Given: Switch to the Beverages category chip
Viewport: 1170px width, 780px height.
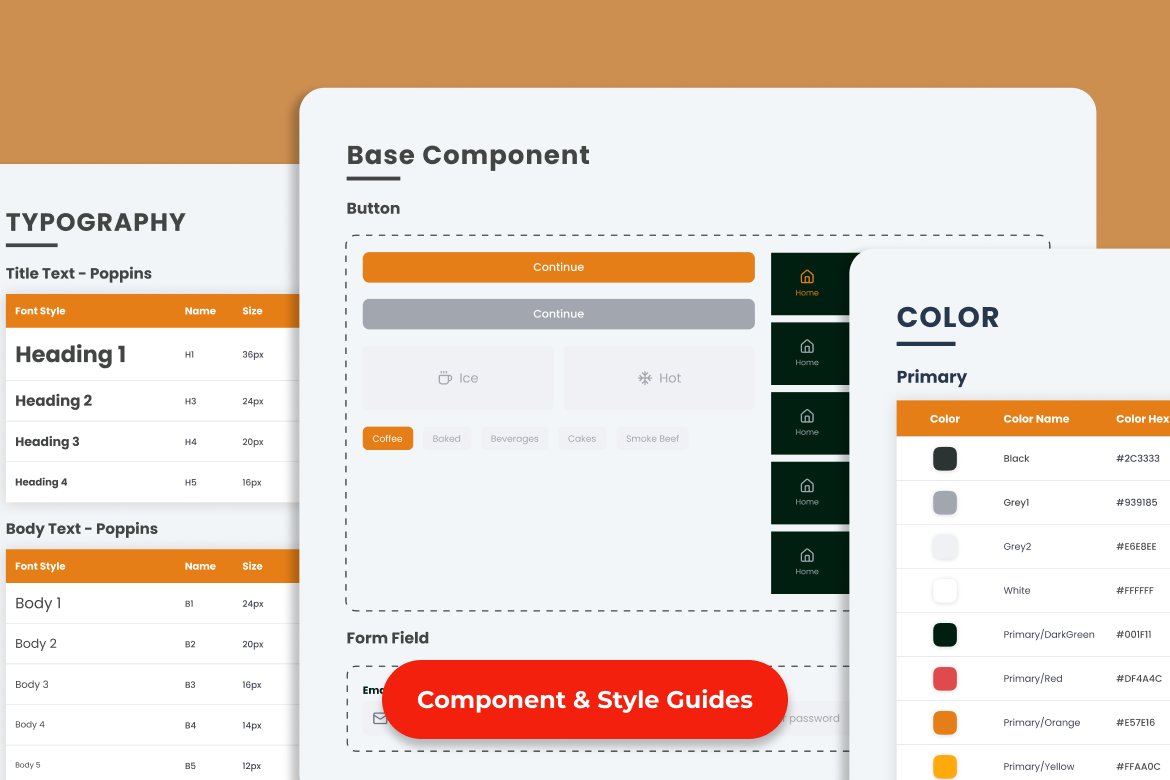Looking at the screenshot, I should pyautogui.click(x=514, y=439).
